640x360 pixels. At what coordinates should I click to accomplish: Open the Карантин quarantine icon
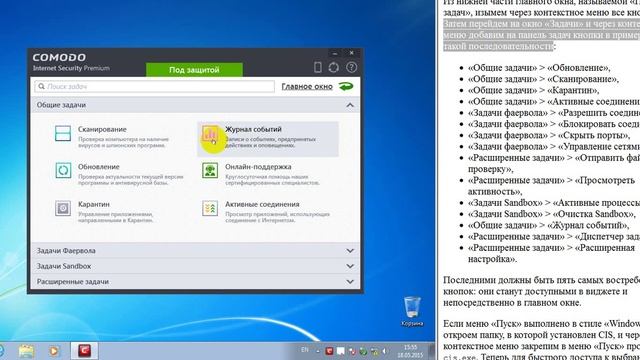(x=63, y=208)
